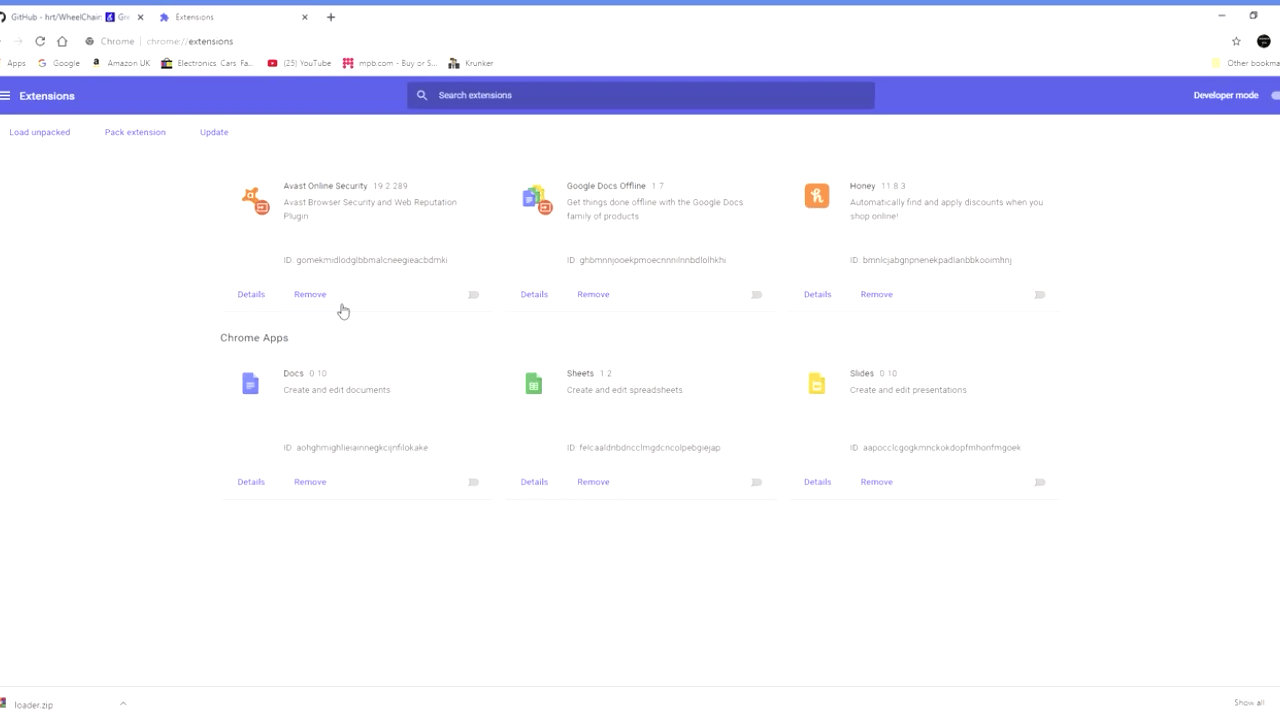Click Pack extension

135,132
